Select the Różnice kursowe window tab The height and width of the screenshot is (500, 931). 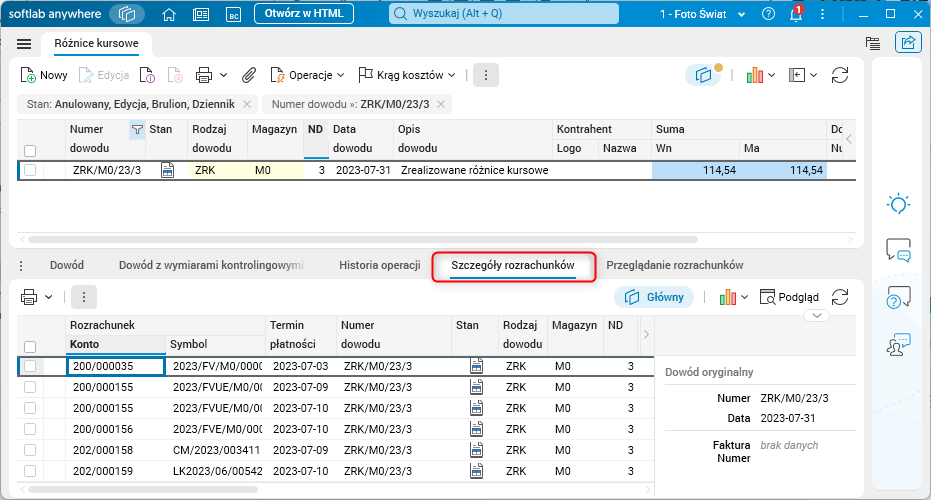point(96,43)
